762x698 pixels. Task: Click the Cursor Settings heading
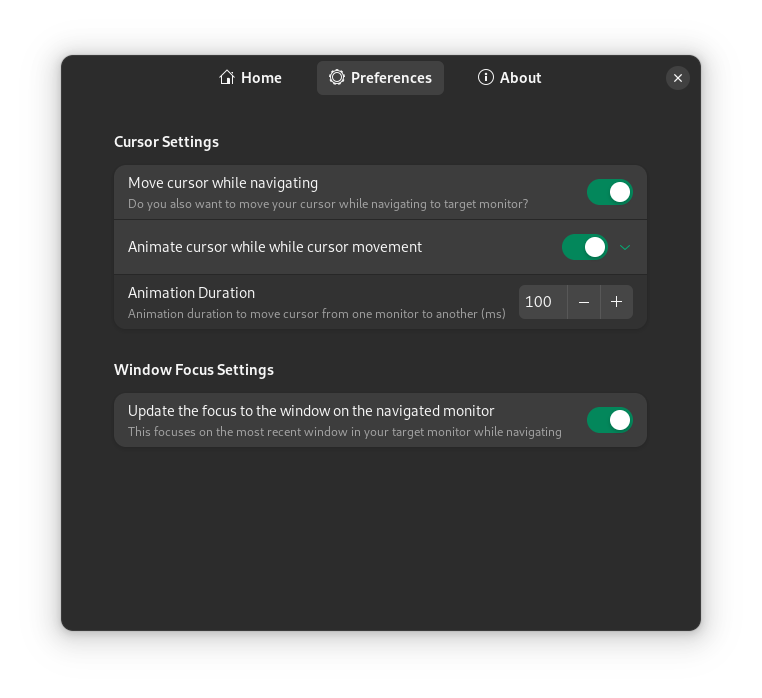click(166, 142)
